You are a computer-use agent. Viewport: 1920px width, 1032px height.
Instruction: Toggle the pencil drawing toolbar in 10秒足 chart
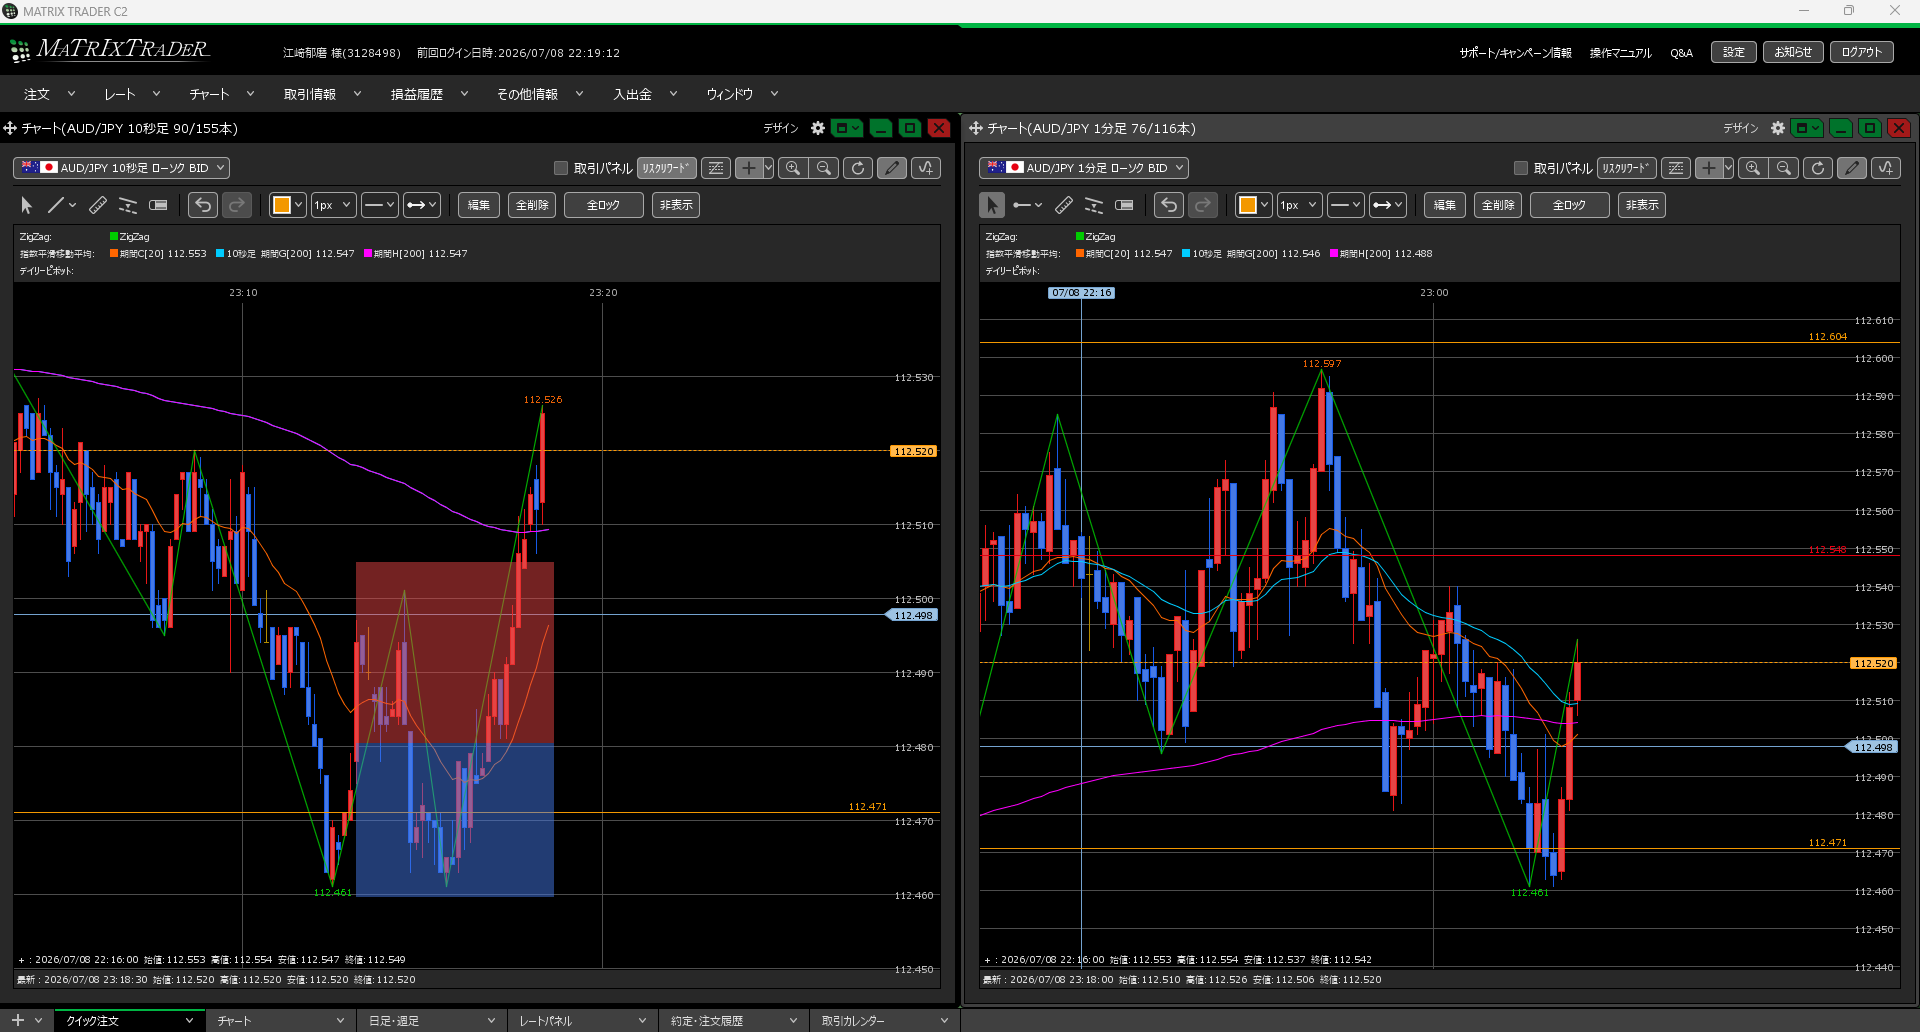click(x=892, y=168)
